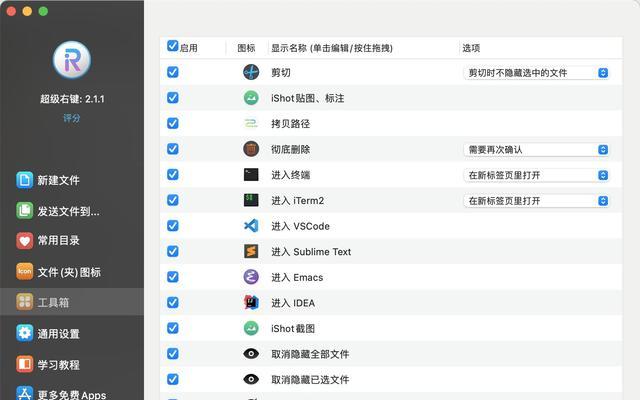
Task: Uncheck the 进入 Sublime Text checkbox
Action: click(x=173, y=251)
